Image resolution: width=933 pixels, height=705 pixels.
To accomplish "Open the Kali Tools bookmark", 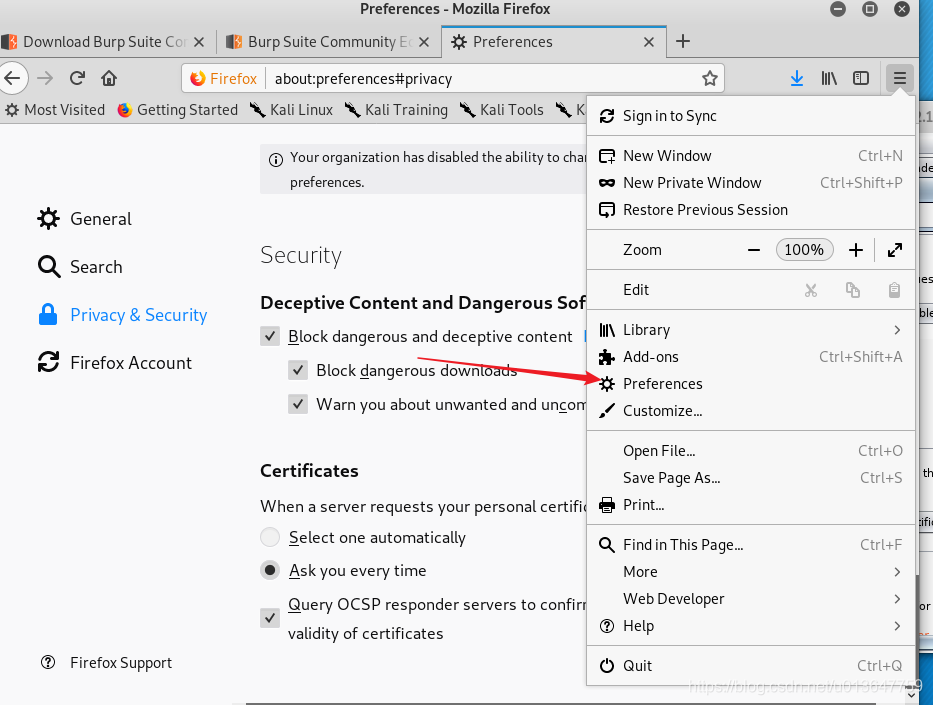I will point(502,110).
